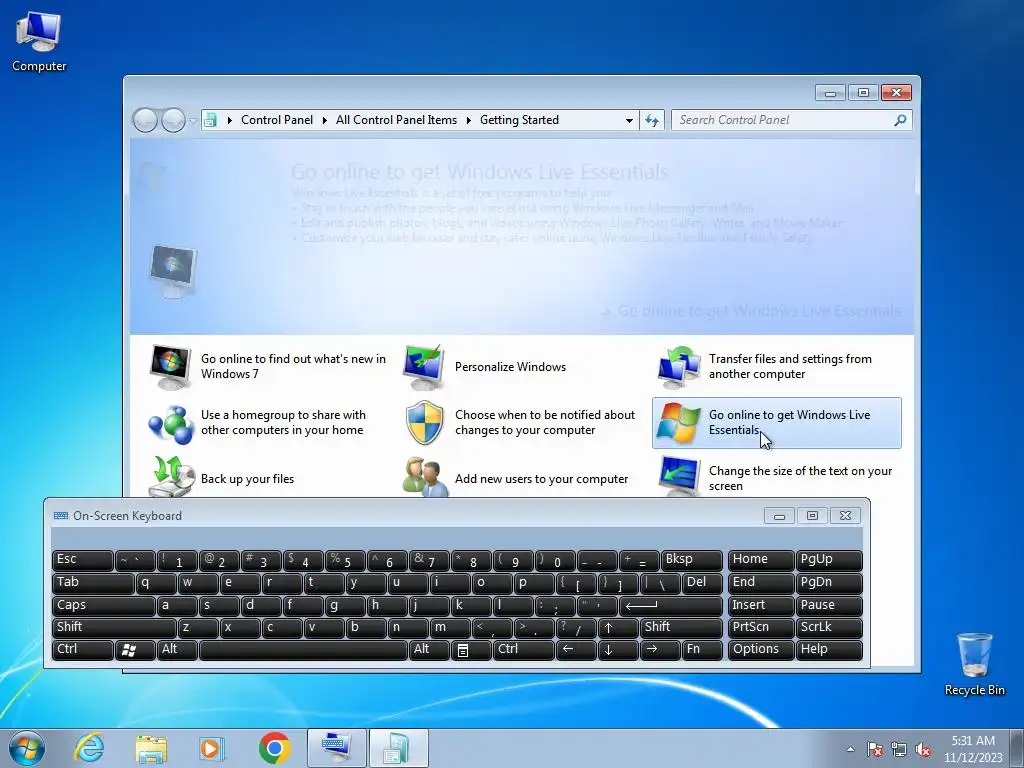Click the Back navigation button
This screenshot has height=768, width=1024.
146,120
